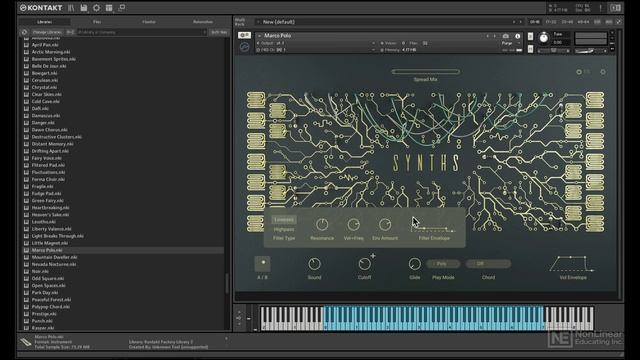Open the instrument Output dropdown
The image size is (640, 360).
315,43
